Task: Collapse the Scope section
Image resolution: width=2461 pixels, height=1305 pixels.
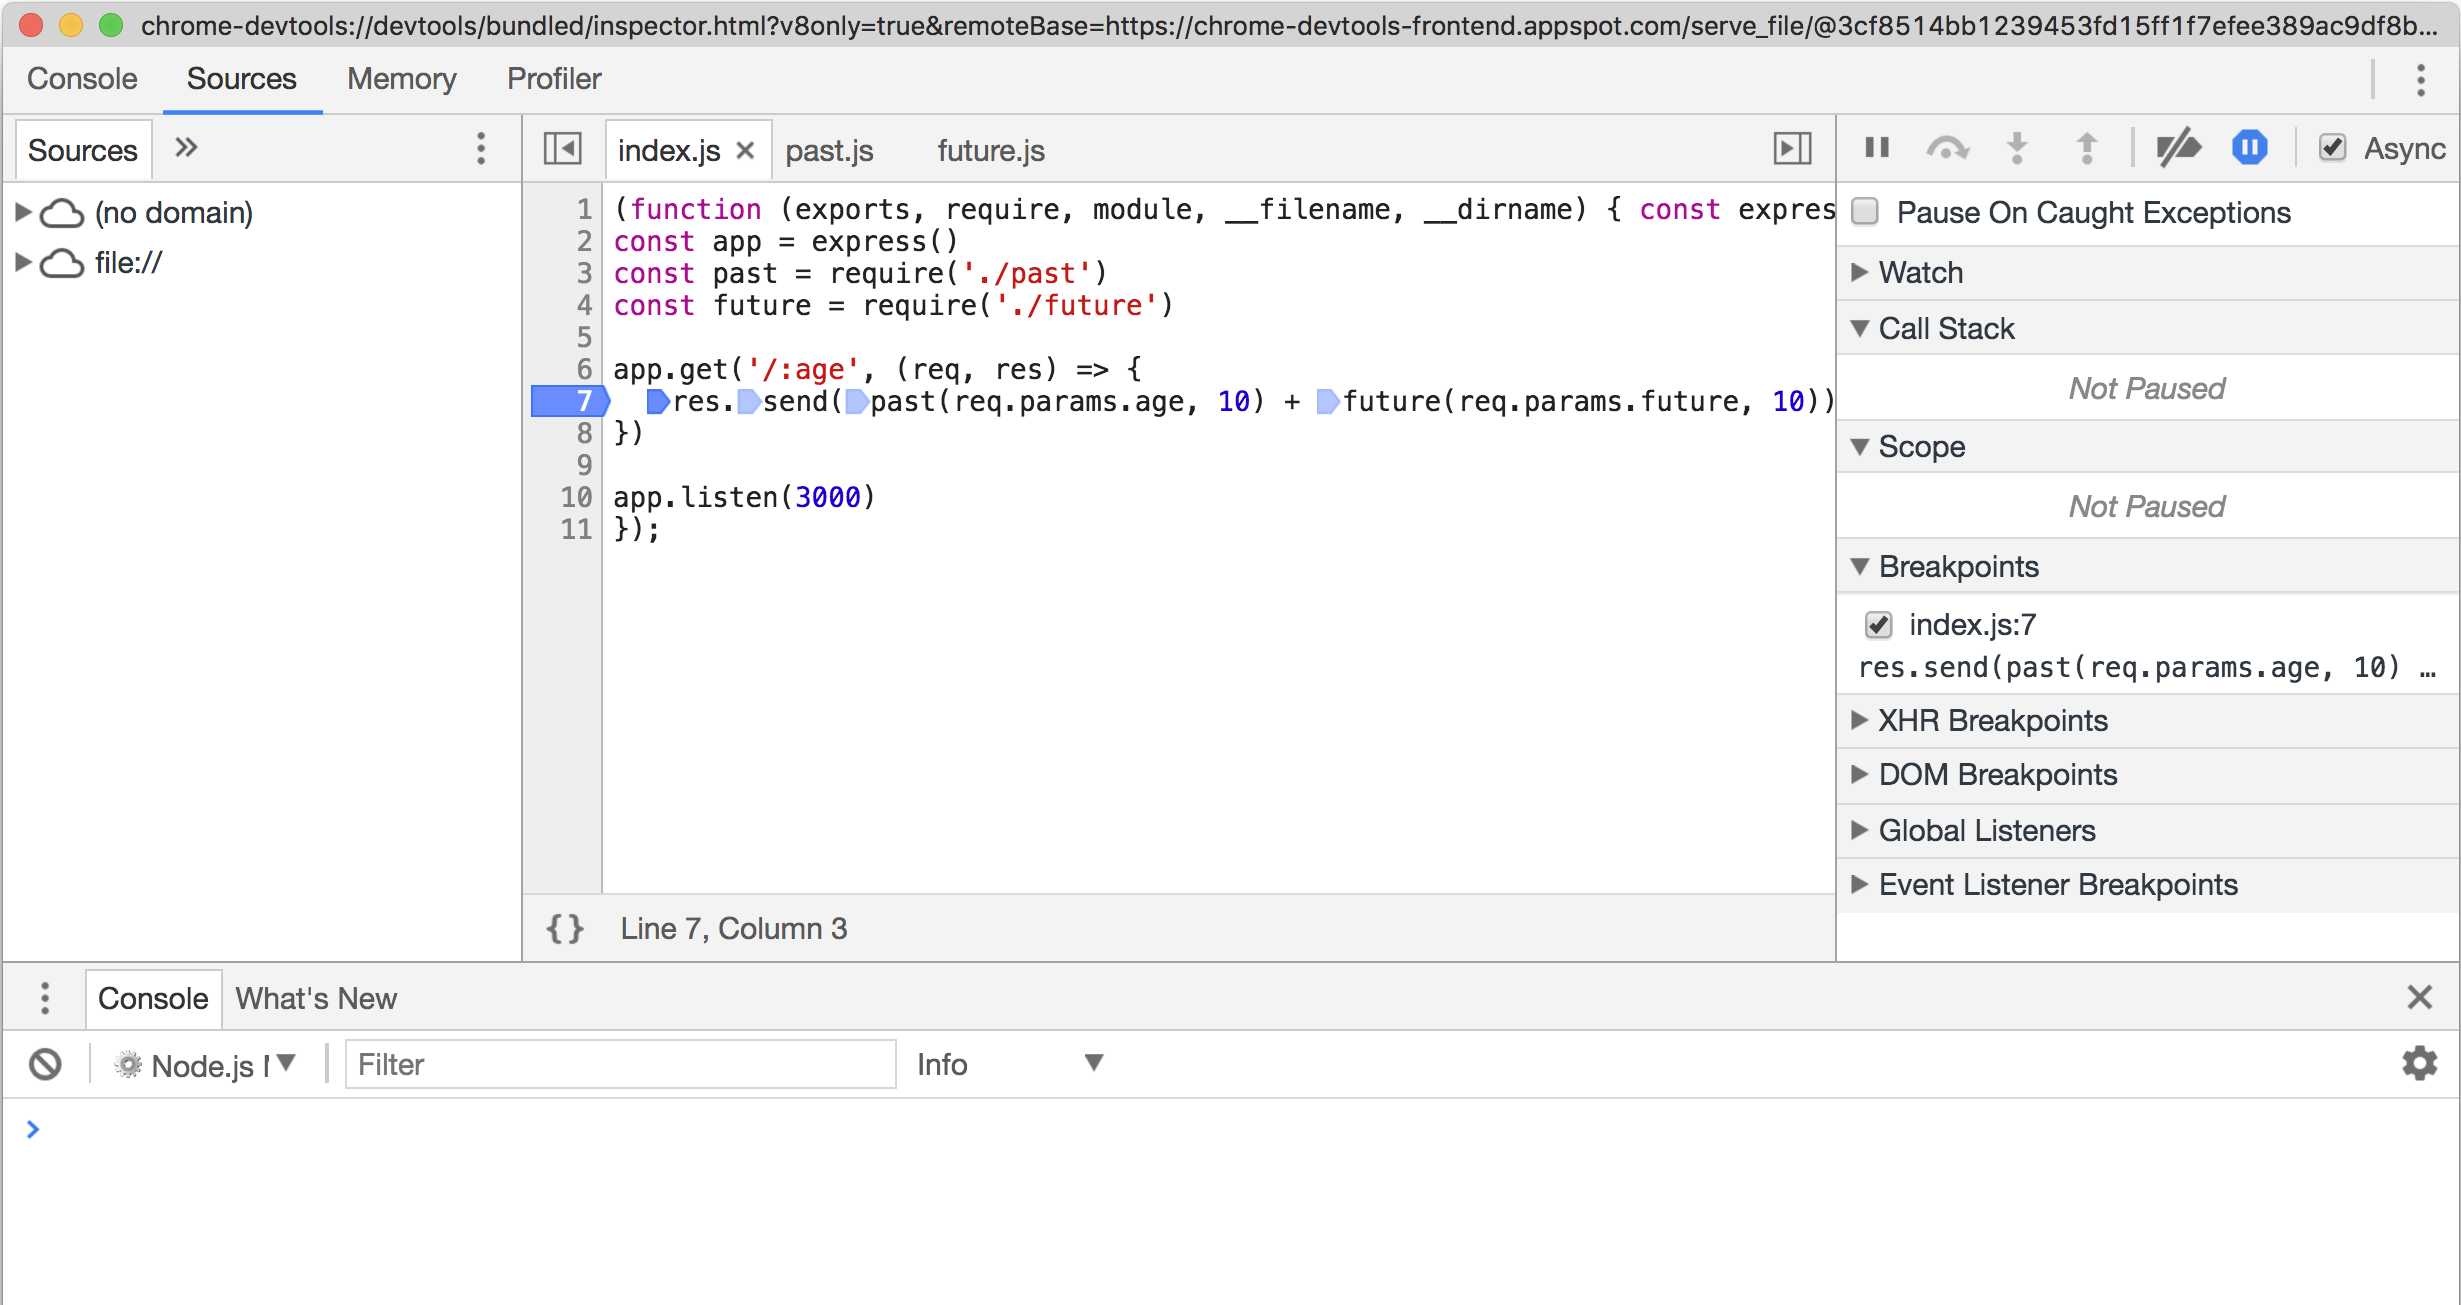Action: click(x=1860, y=446)
